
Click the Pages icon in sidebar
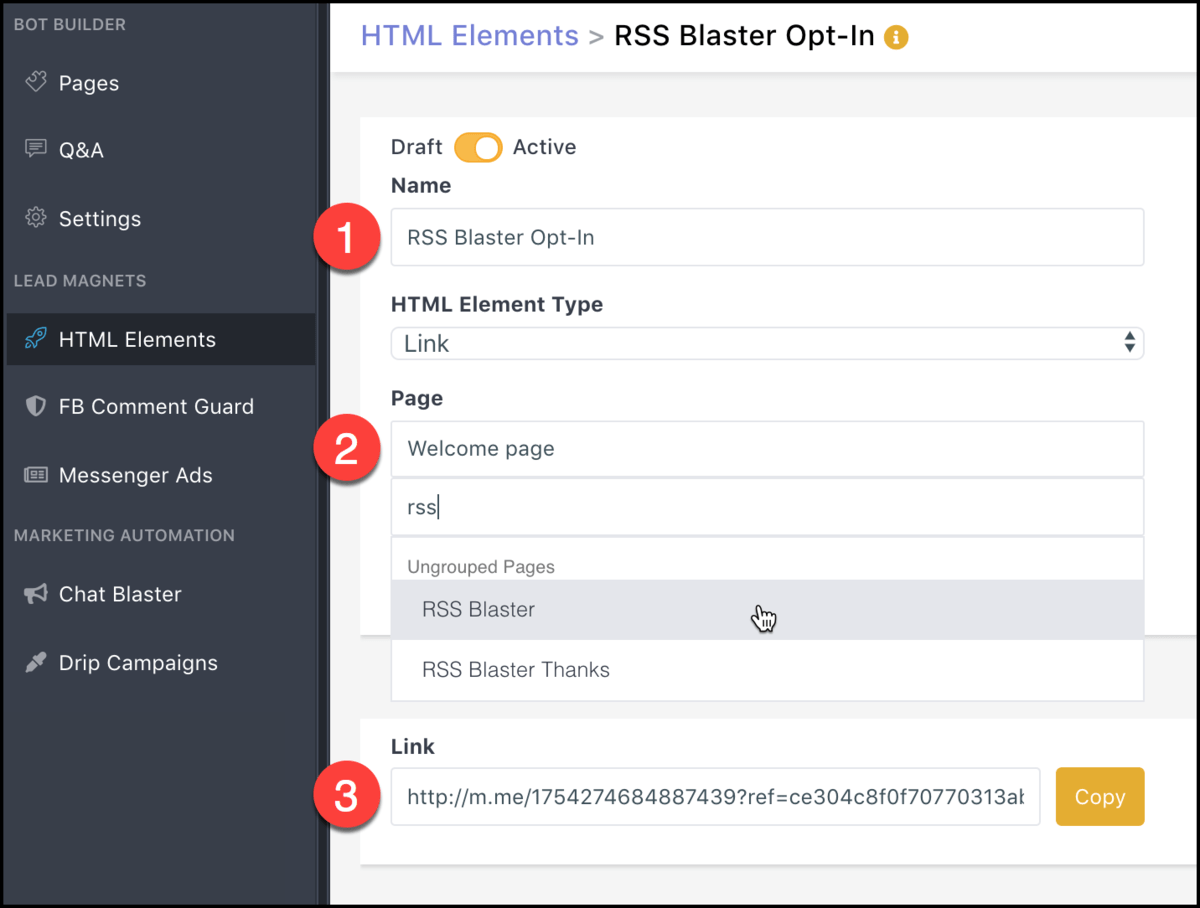tap(36, 82)
